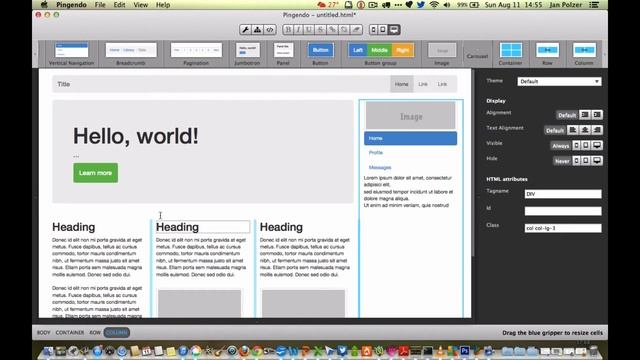
Task: Apply Bold formatting from the toolbar
Action: pyautogui.click(x=288, y=29)
